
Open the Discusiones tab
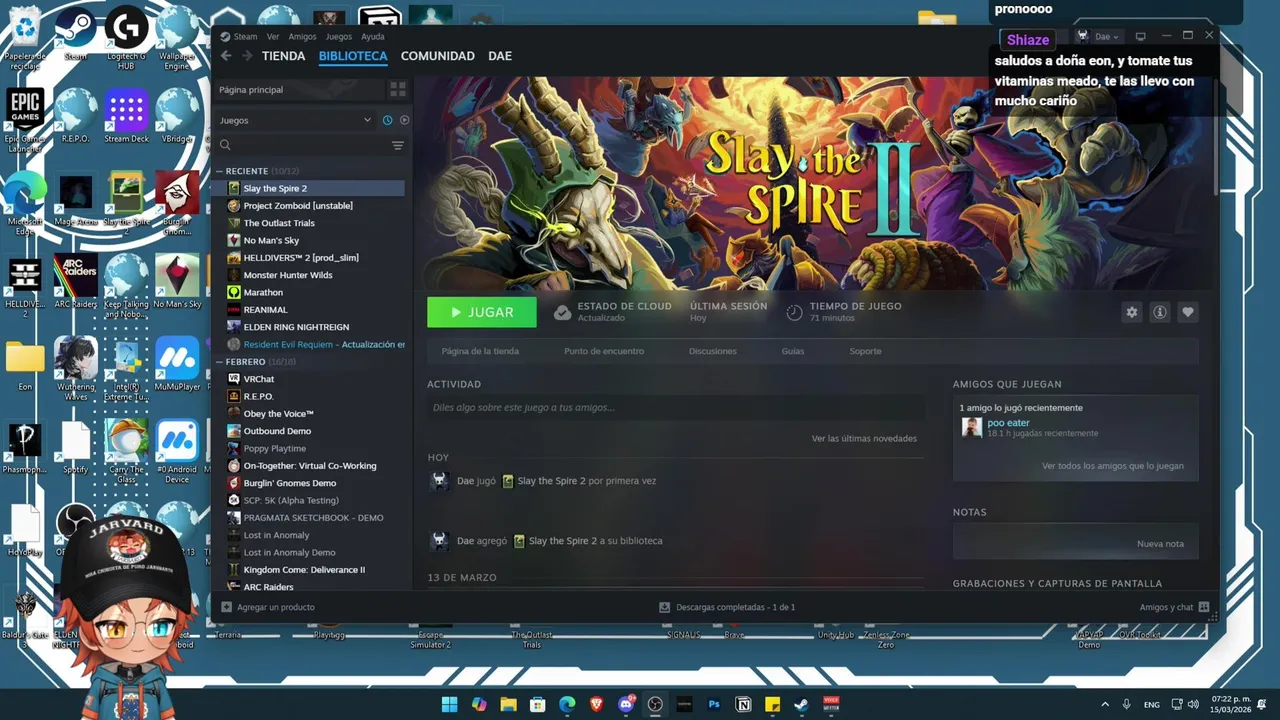tap(713, 351)
